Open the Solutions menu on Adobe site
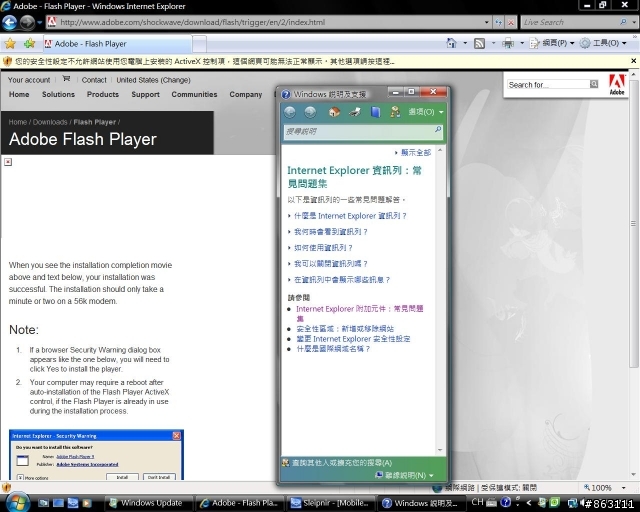This screenshot has width=640, height=512. point(58,94)
